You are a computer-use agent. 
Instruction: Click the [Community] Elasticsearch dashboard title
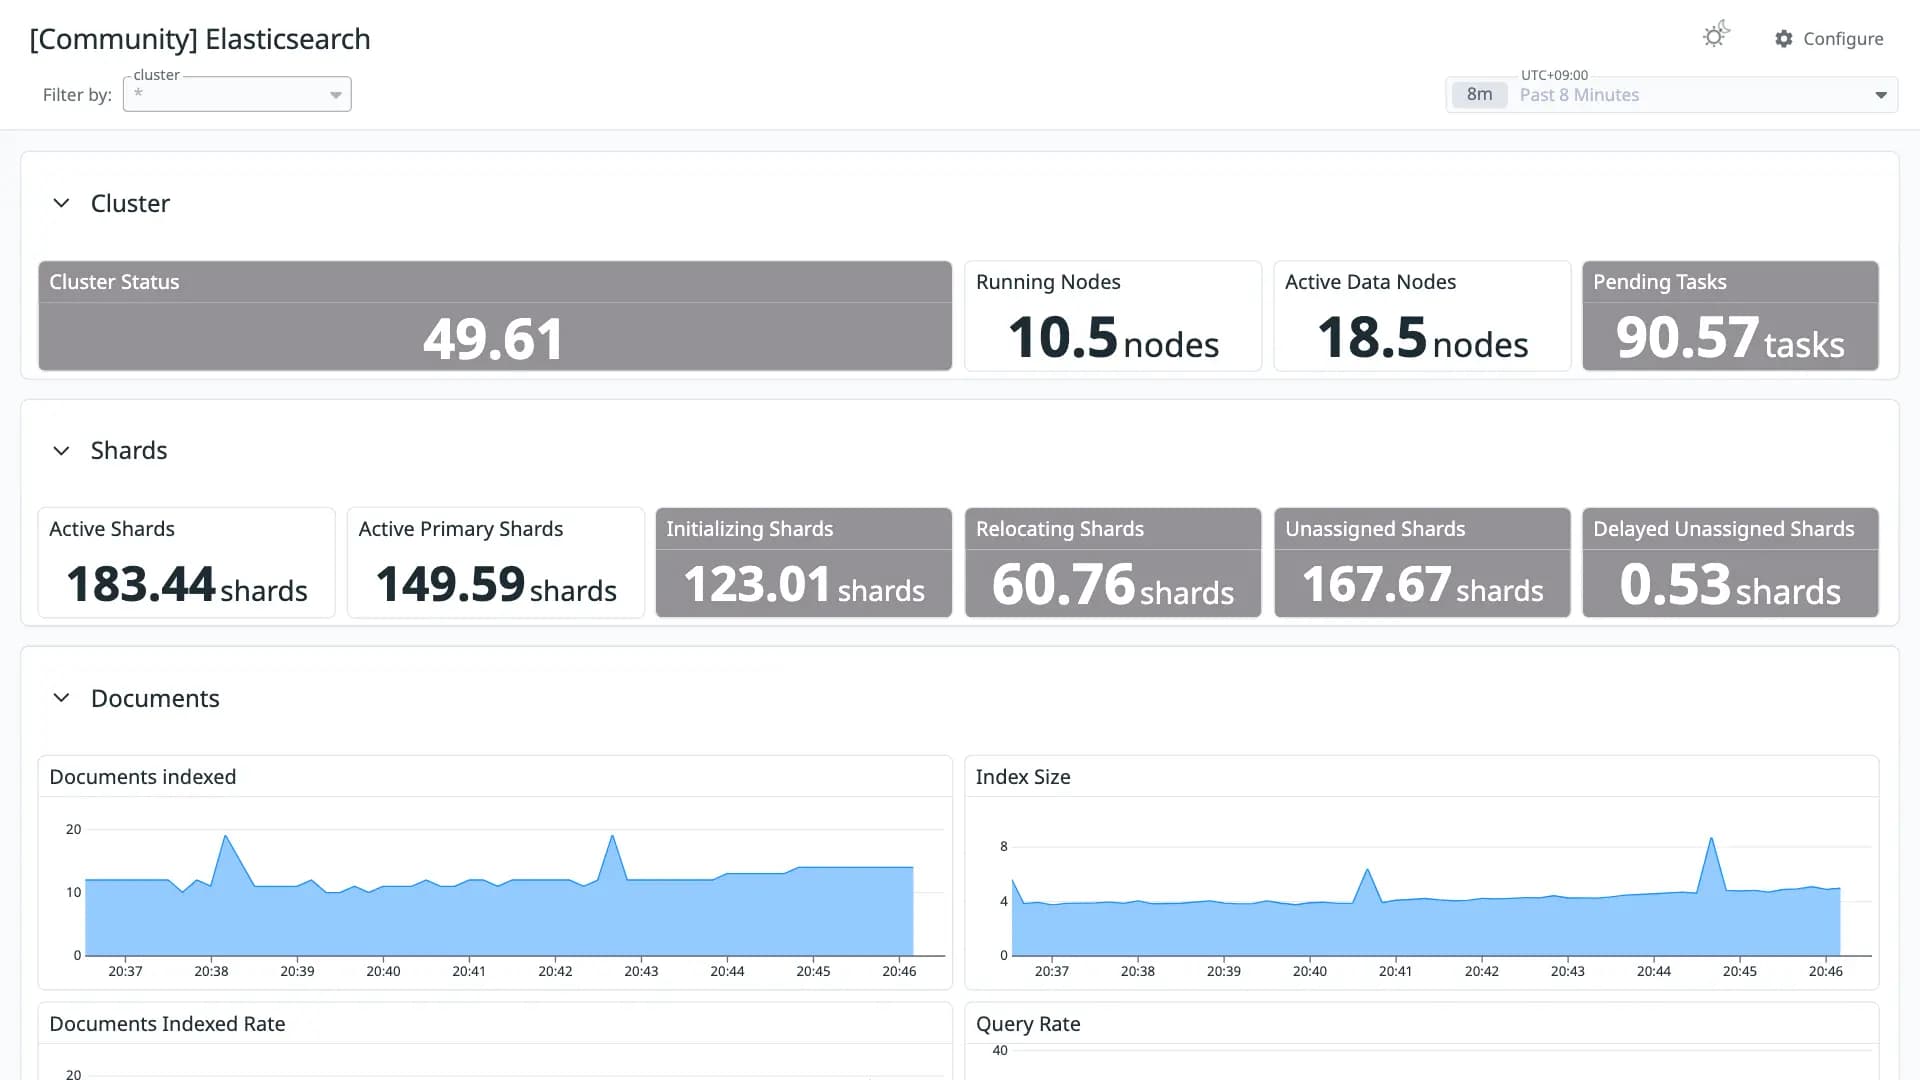tap(200, 39)
